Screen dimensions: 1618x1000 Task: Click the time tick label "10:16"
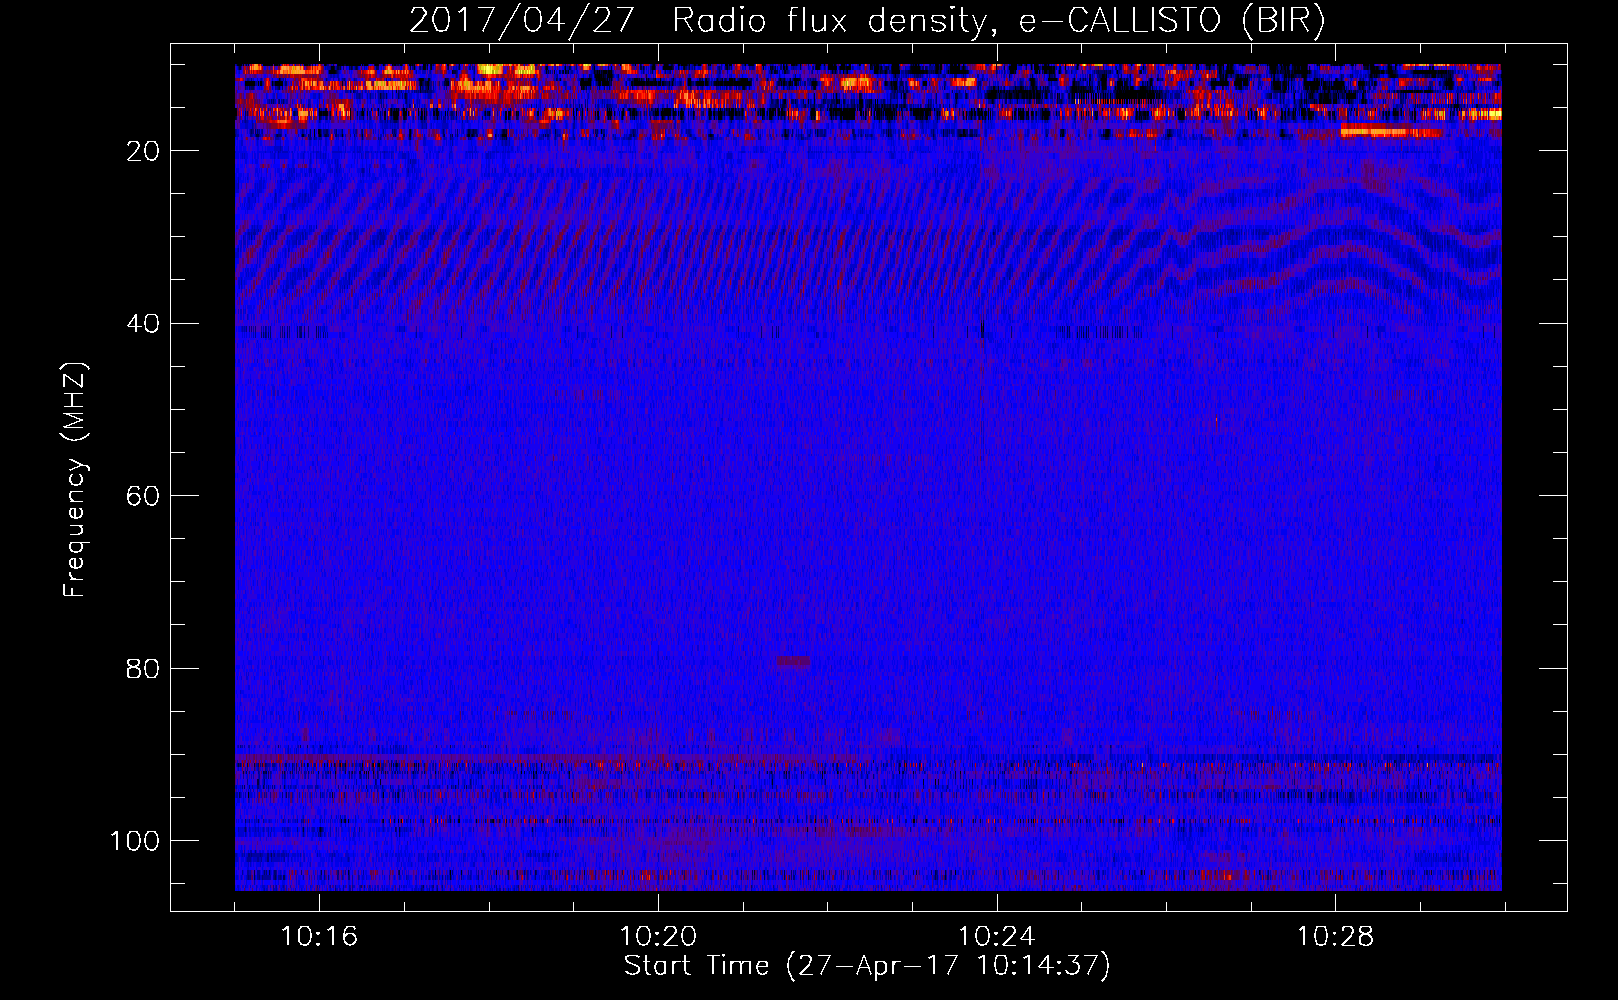click(x=319, y=937)
